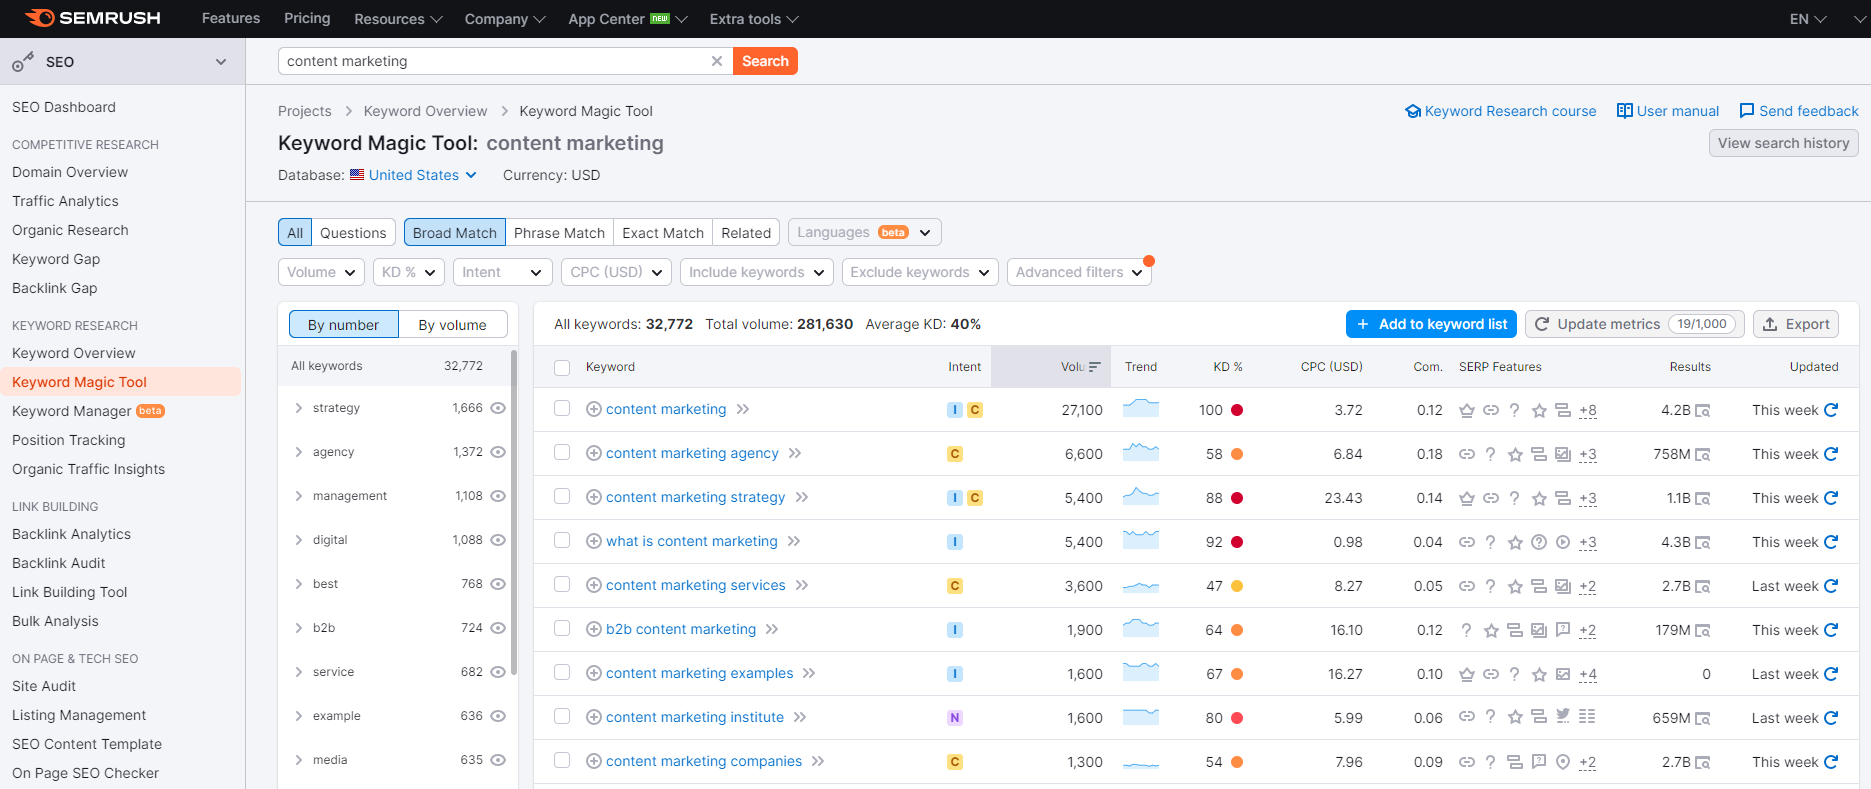1871x789 pixels.
Task: Click the Add to keyword list button
Action: pos(1431,324)
